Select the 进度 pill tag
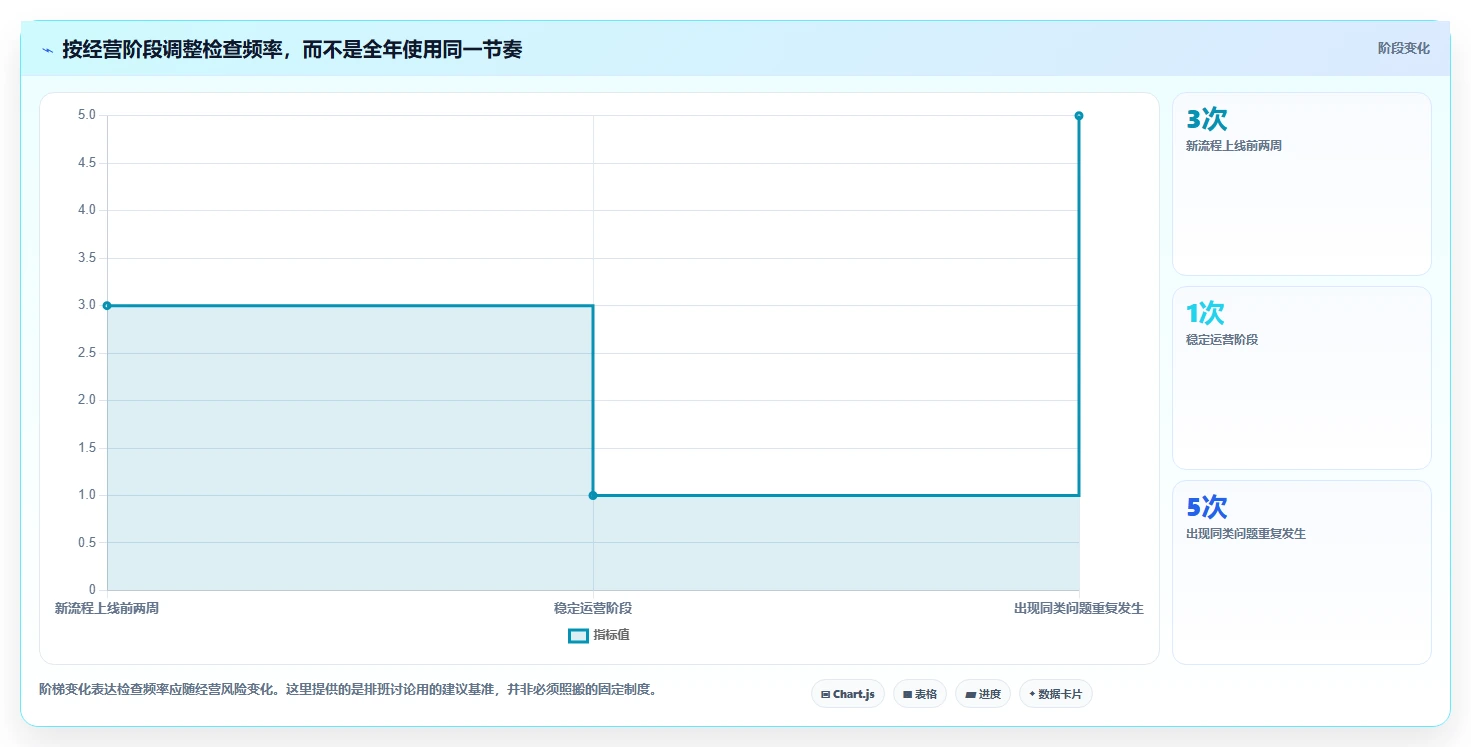The height and width of the screenshot is (747, 1471). (x=983, y=694)
